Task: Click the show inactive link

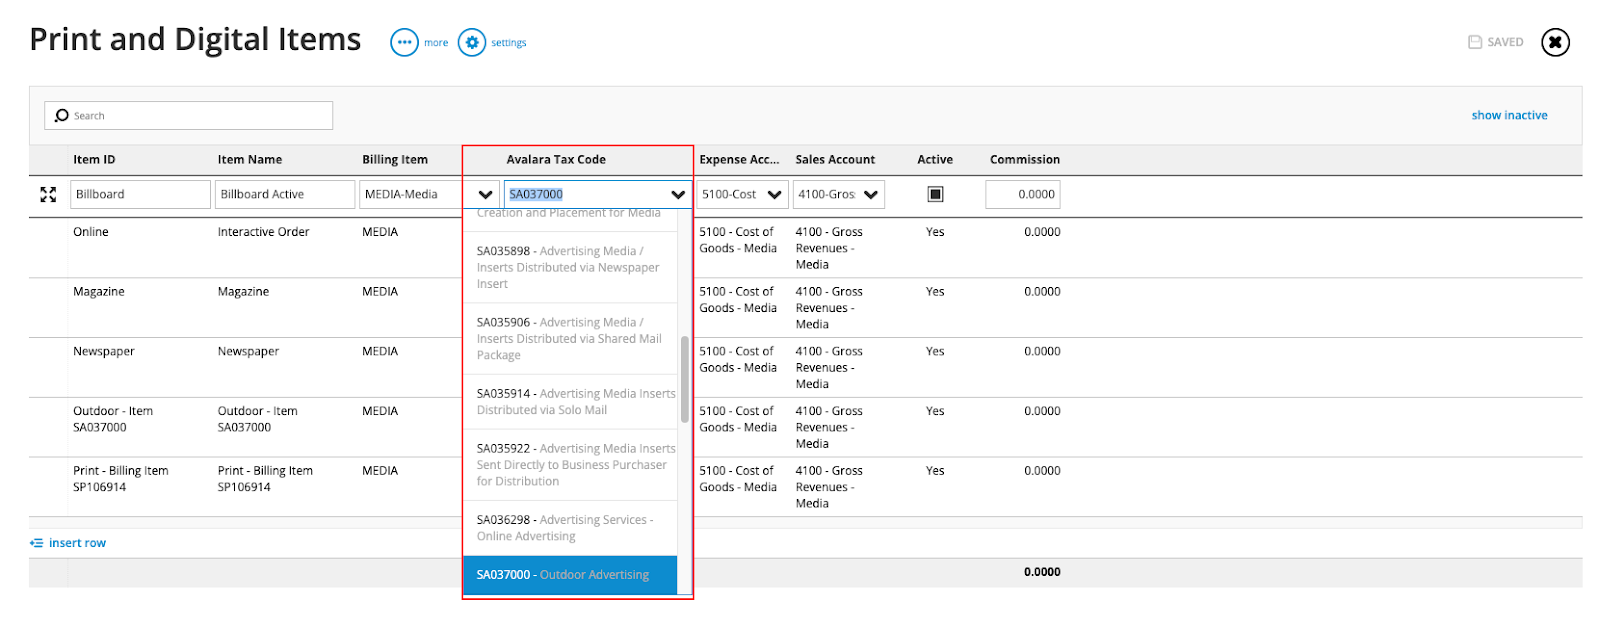Action: pyautogui.click(x=1509, y=116)
